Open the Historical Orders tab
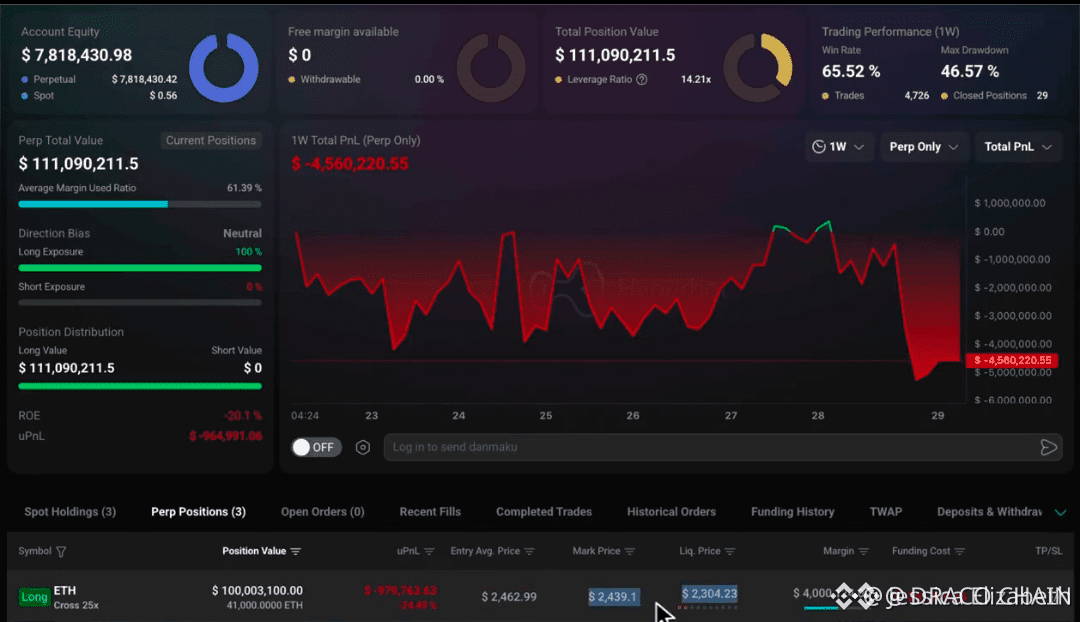Image resolution: width=1080 pixels, height=622 pixels. 671,512
